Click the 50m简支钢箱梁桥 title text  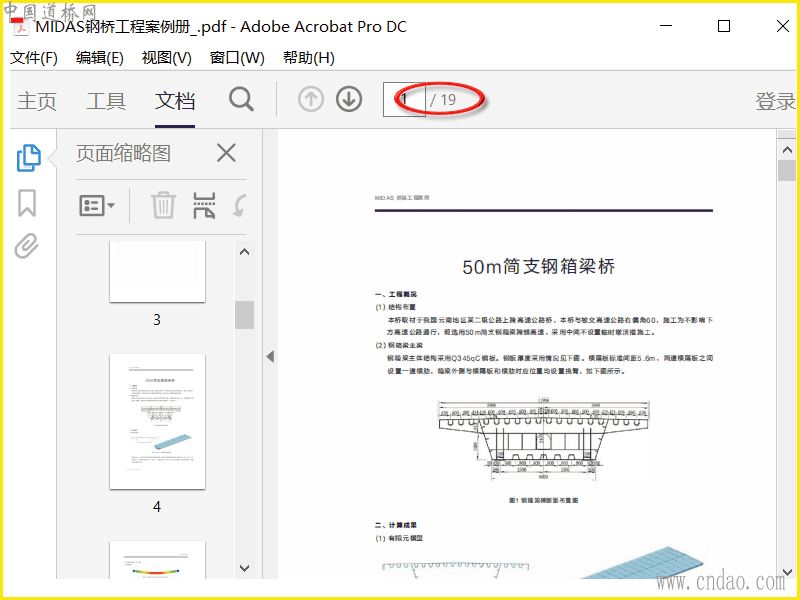click(x=539, y=267)
